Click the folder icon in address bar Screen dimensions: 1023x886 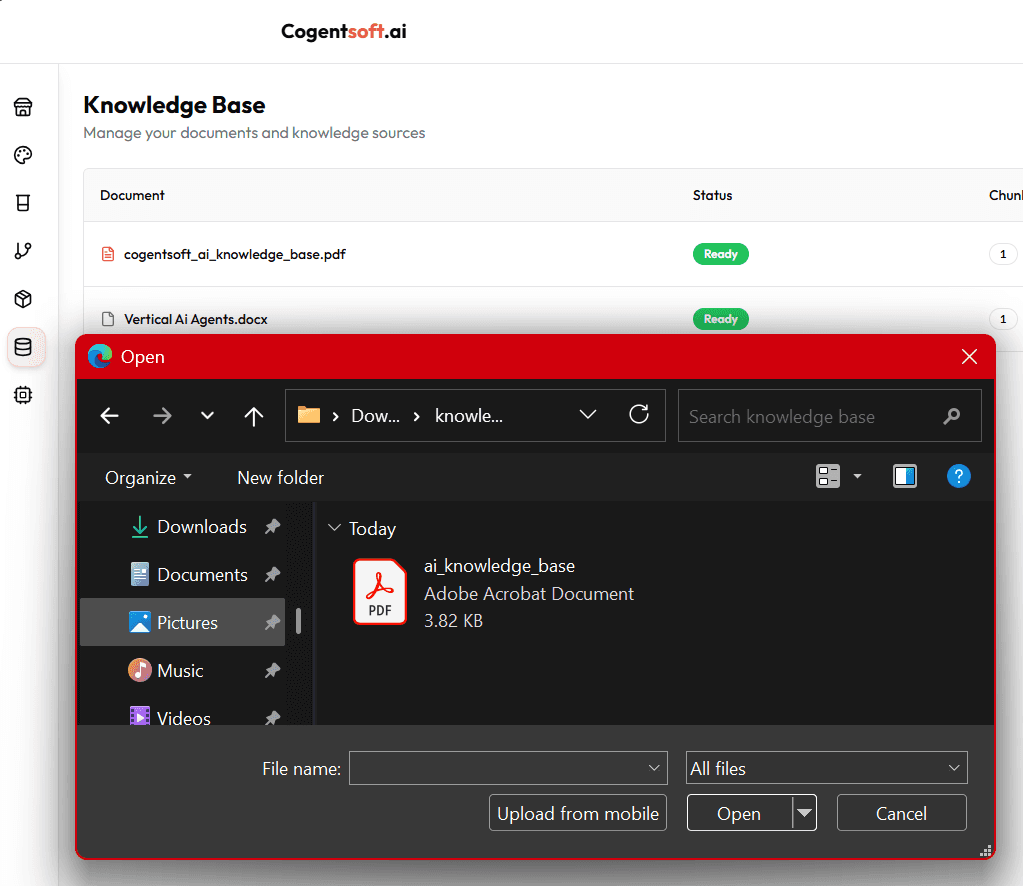(309, 415)
